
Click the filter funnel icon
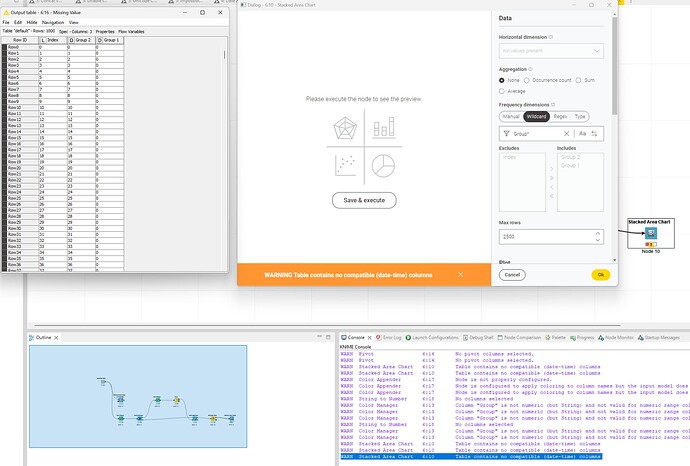[x=506, y=133]
